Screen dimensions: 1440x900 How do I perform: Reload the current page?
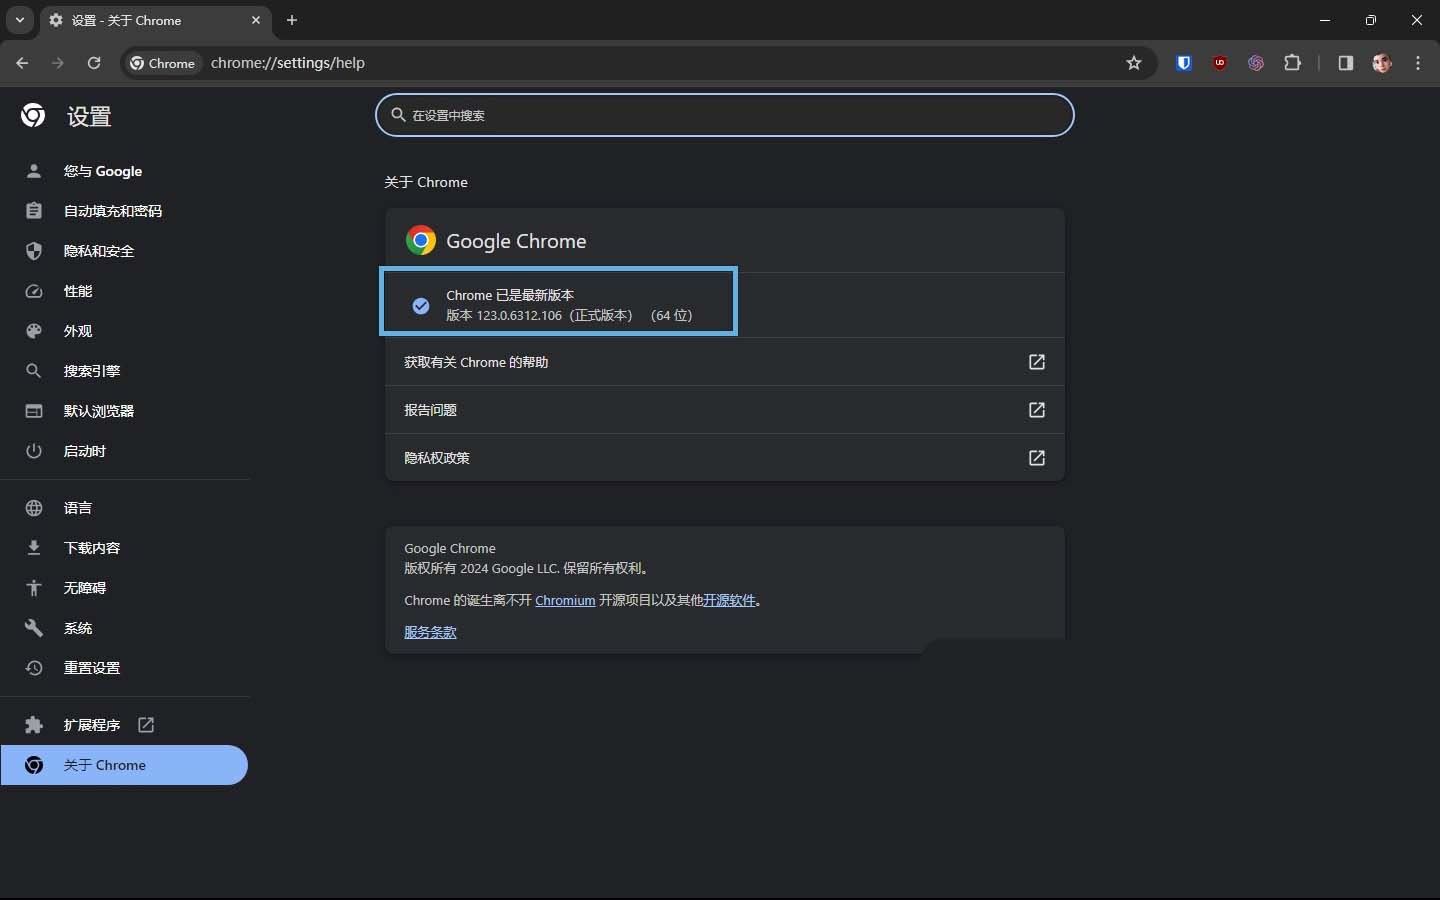click(x=94, y=63)
